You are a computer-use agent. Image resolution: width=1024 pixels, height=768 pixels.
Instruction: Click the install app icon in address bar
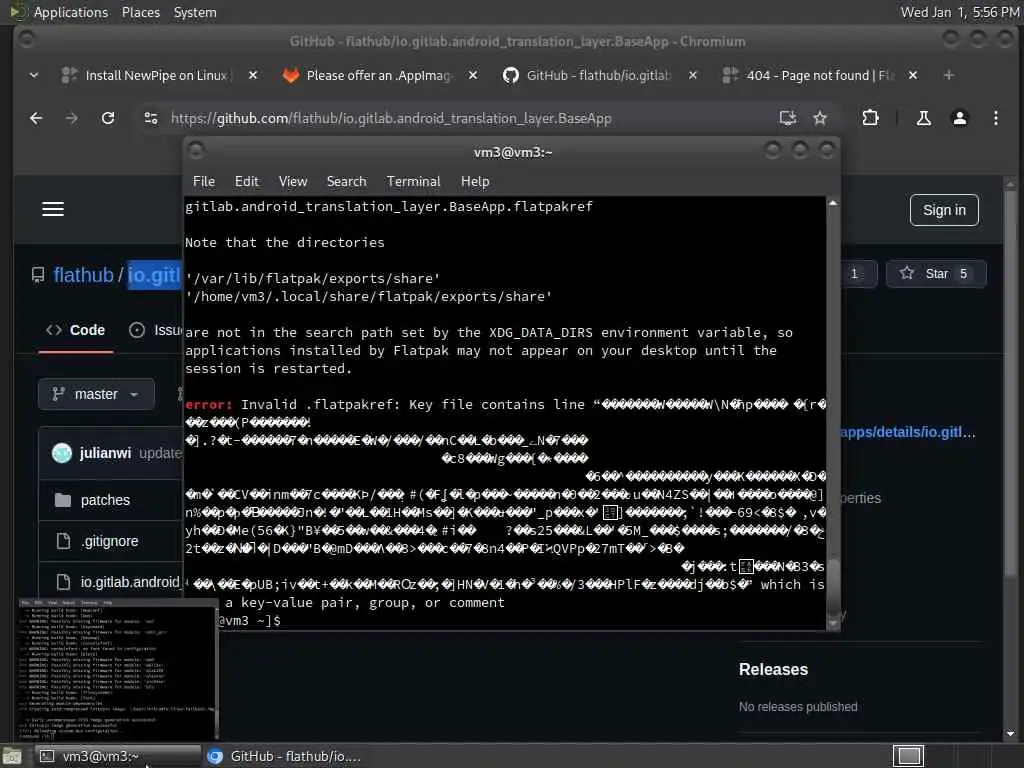(788, 118)
